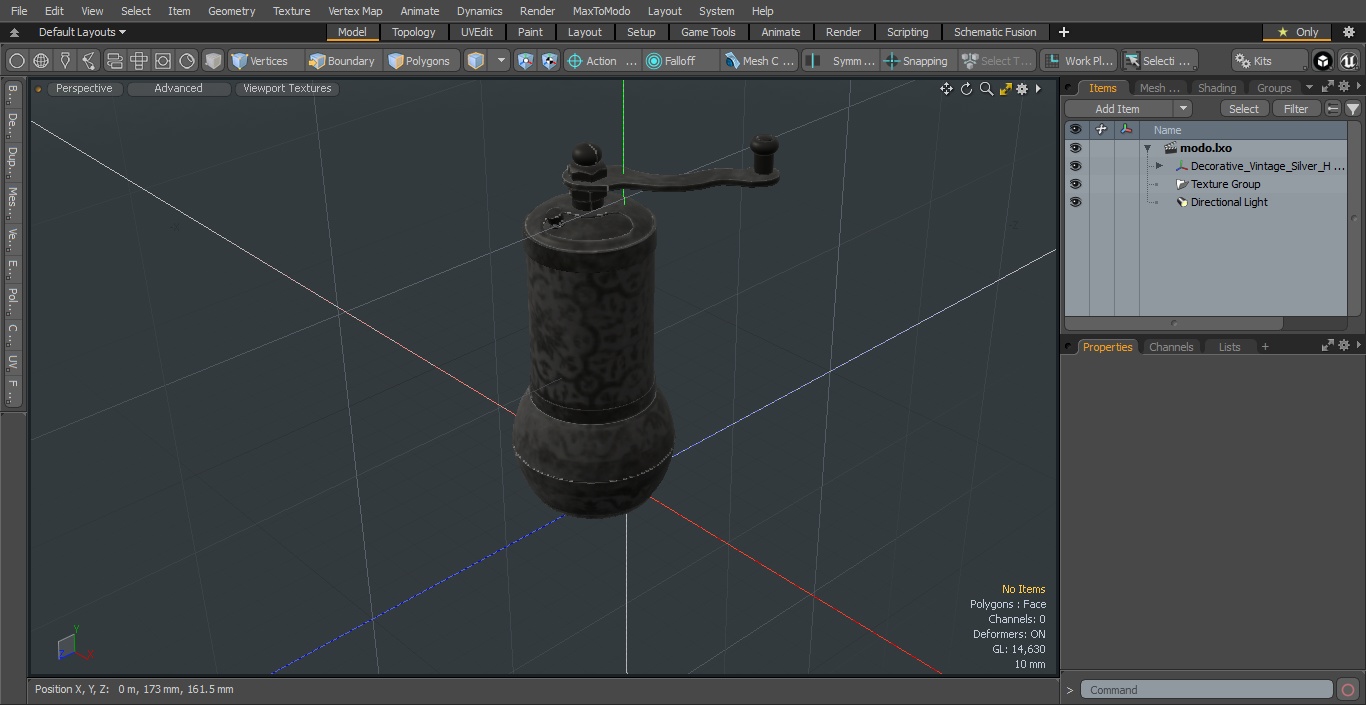Toggle visibility of Texture Group
Image resolution: width=1366 pixels, height=705 pixels.
point(1075,184)
